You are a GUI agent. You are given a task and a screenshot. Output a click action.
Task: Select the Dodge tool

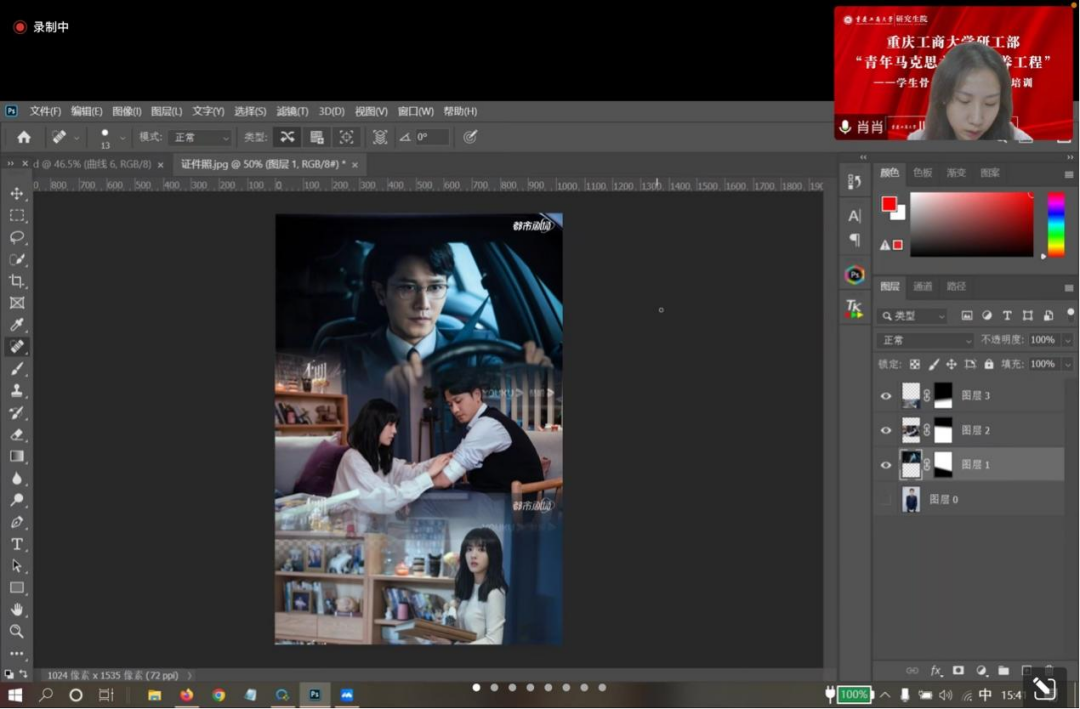coord(17,500)
